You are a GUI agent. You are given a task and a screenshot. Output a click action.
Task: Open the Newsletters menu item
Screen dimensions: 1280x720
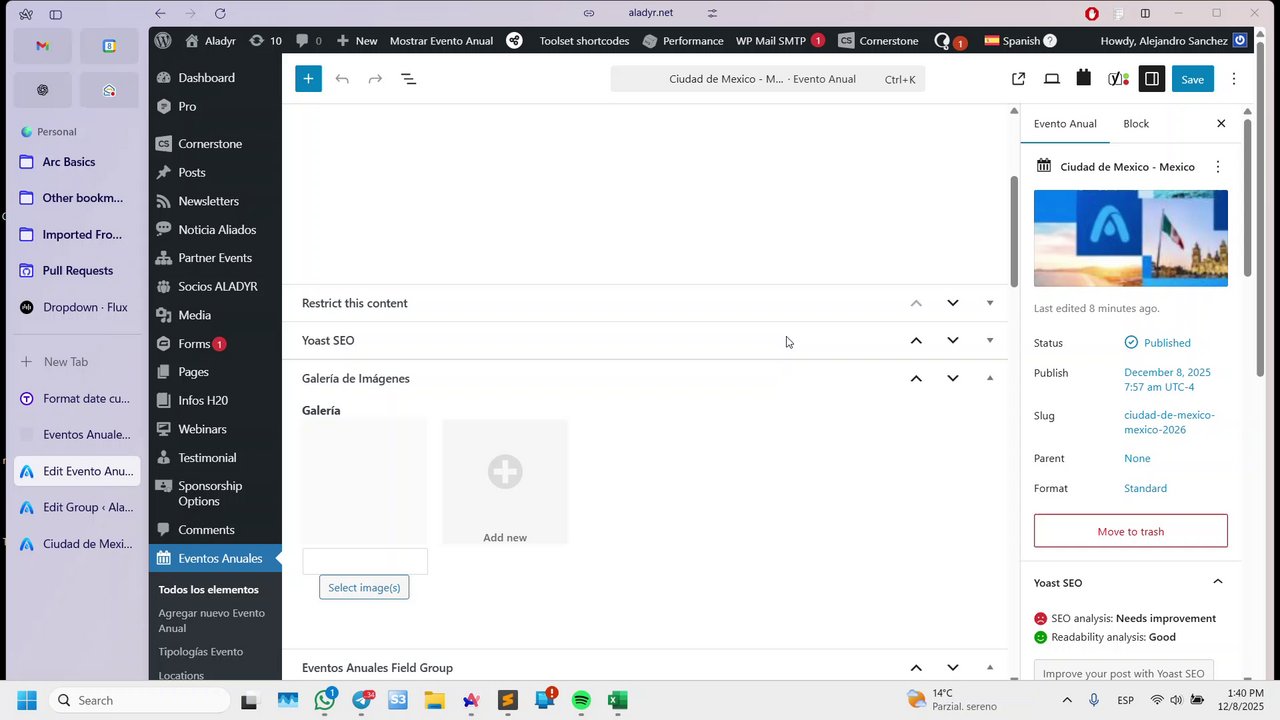point(208,201)
